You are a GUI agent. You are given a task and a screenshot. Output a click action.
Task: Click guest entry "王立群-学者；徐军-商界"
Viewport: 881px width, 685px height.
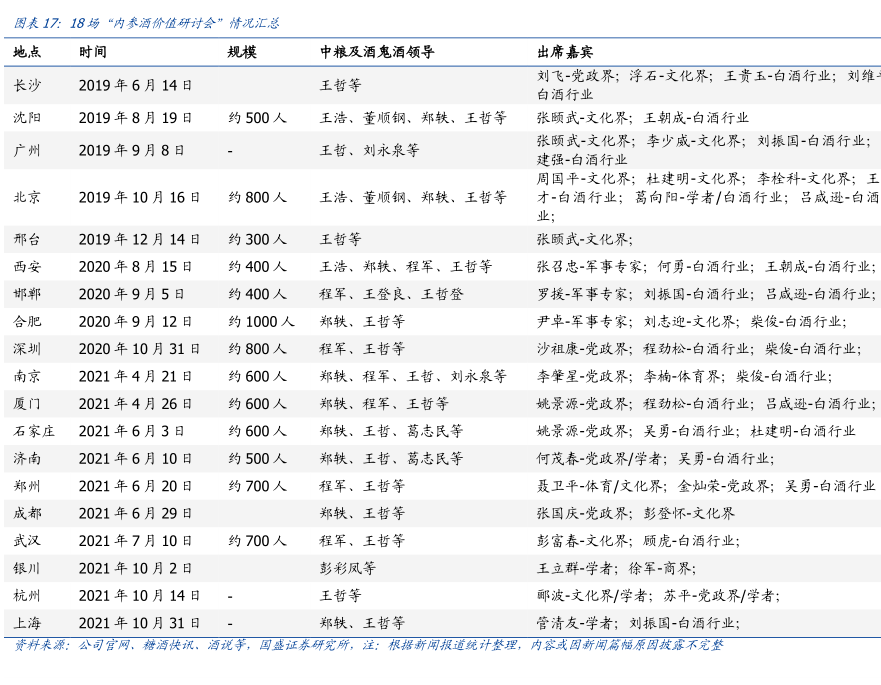click(x=616, y=568)
